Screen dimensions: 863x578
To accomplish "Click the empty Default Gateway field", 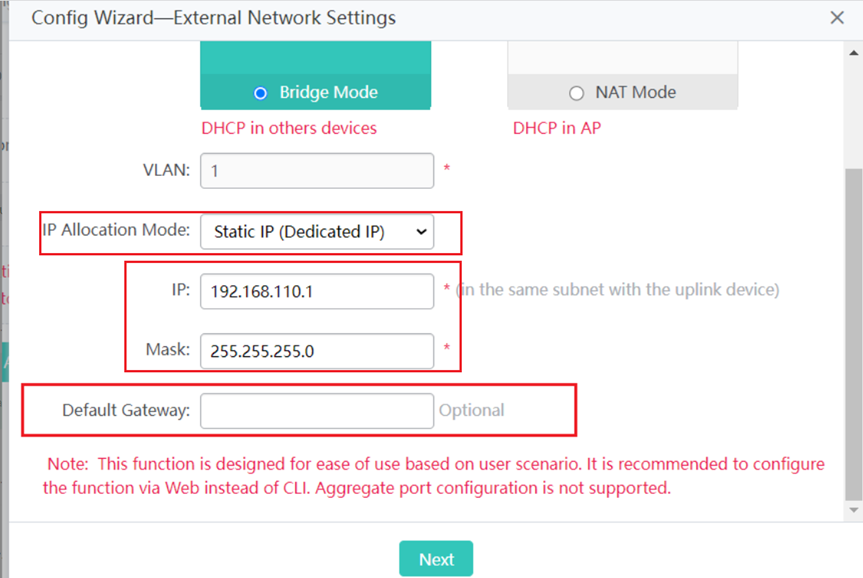I will tap(317, 411).
